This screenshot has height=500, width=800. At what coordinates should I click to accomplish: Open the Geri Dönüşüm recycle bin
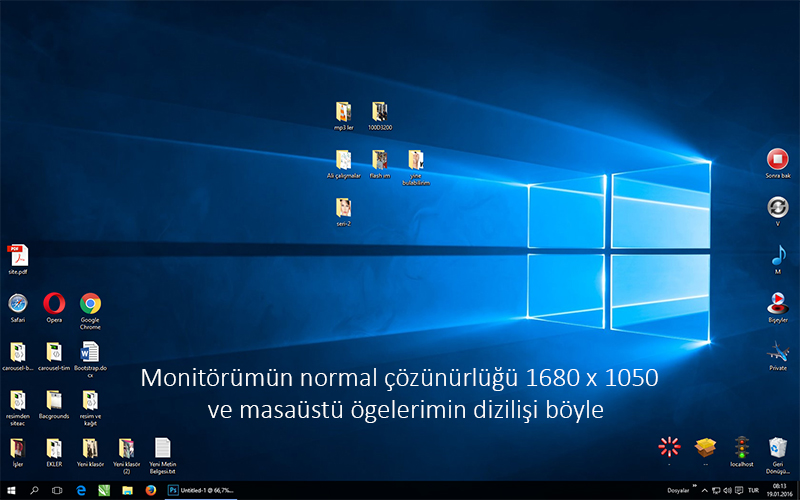pos(778,455)
